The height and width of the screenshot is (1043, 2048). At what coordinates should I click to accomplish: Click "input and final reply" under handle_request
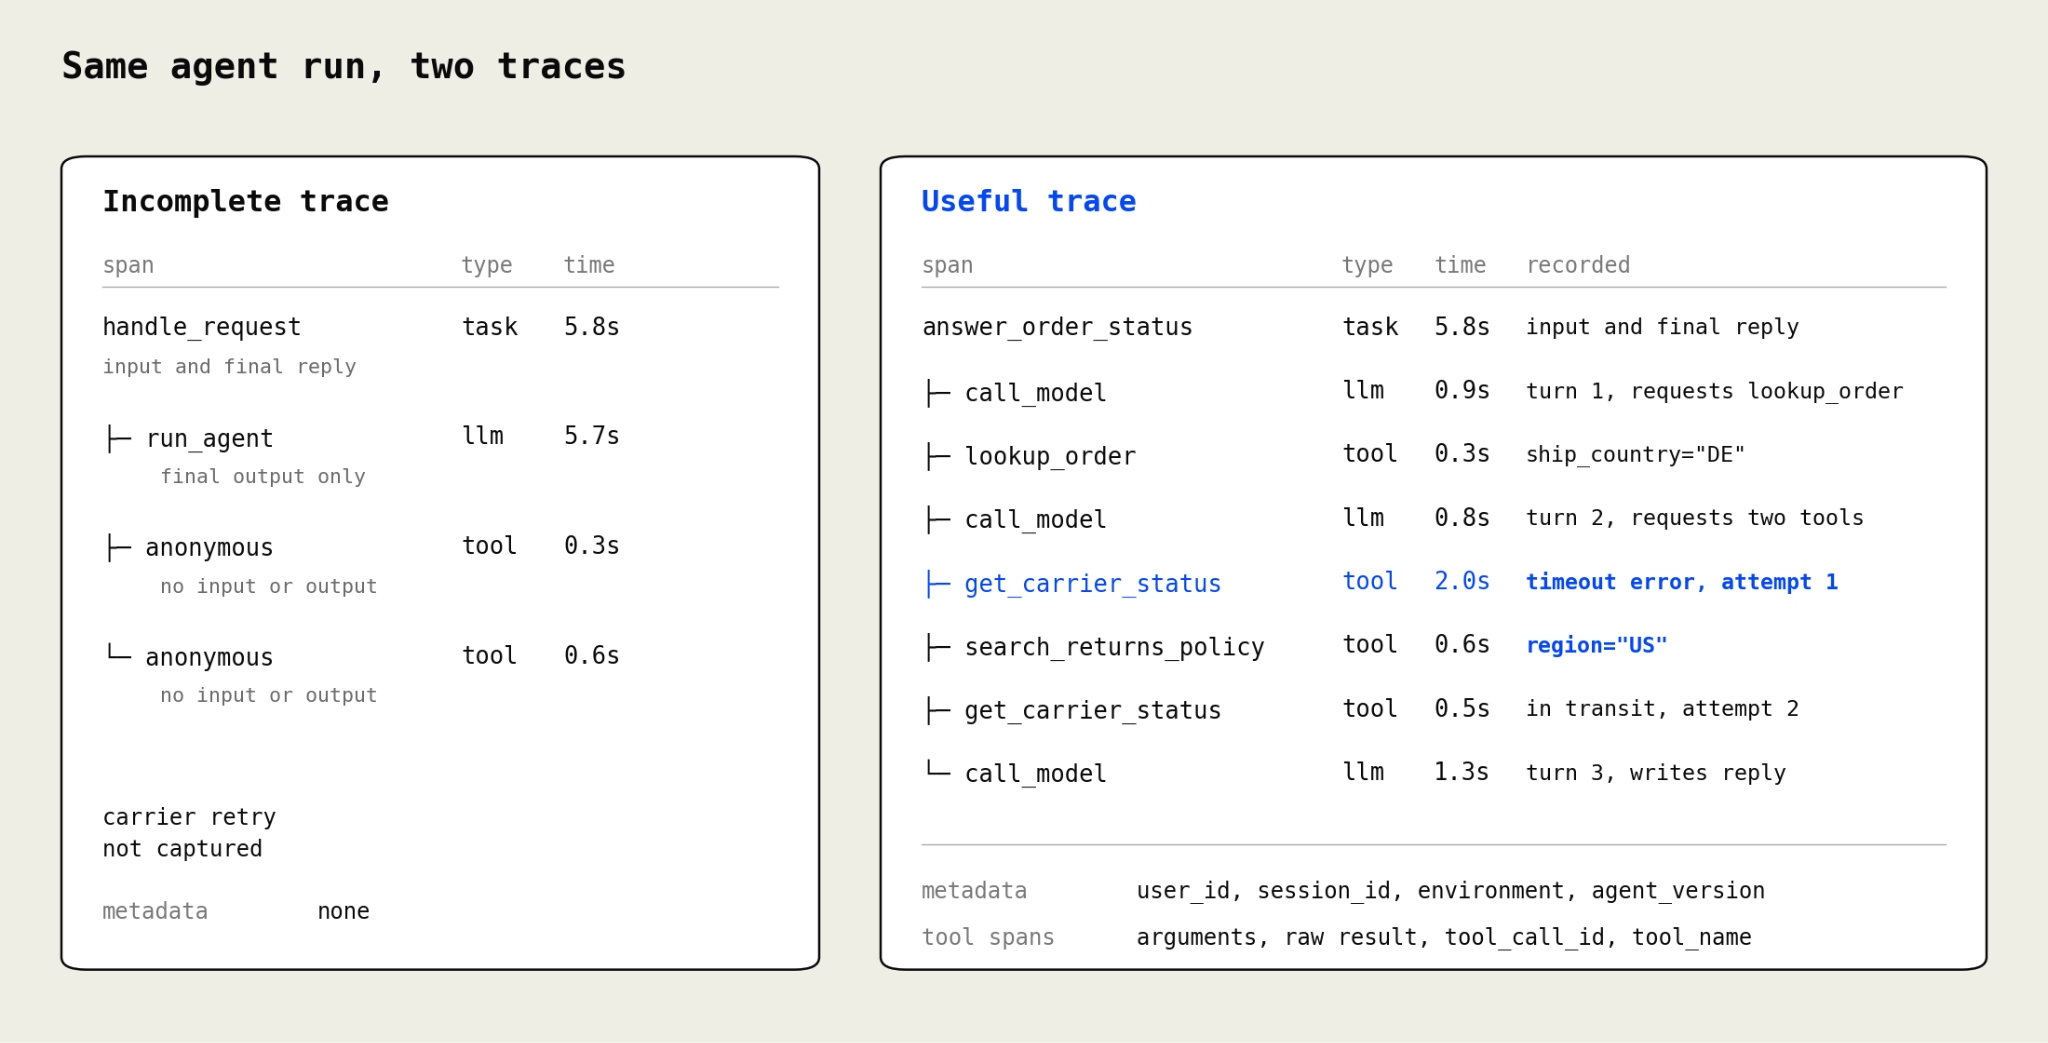tap(229, 367)
